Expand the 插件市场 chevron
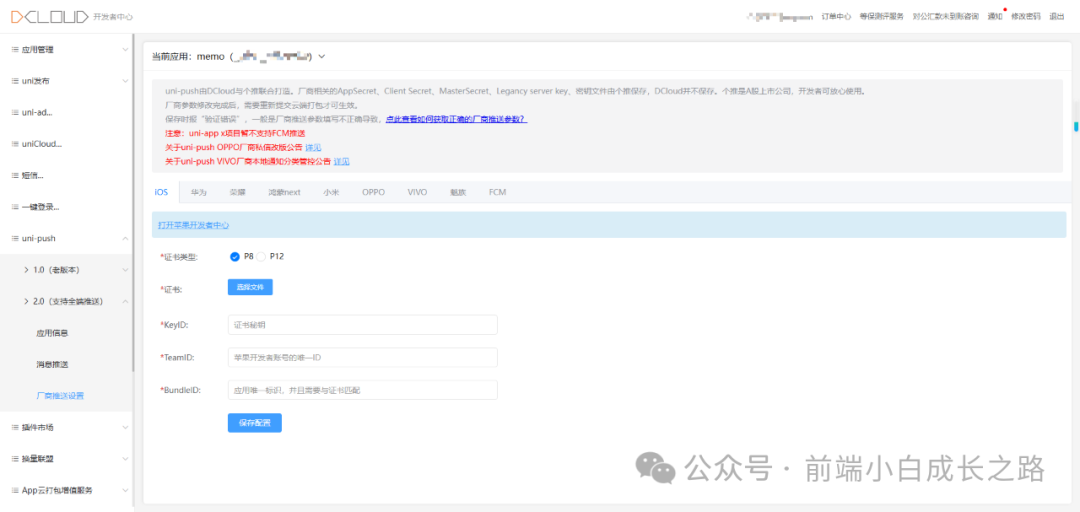 pos(125,427)
